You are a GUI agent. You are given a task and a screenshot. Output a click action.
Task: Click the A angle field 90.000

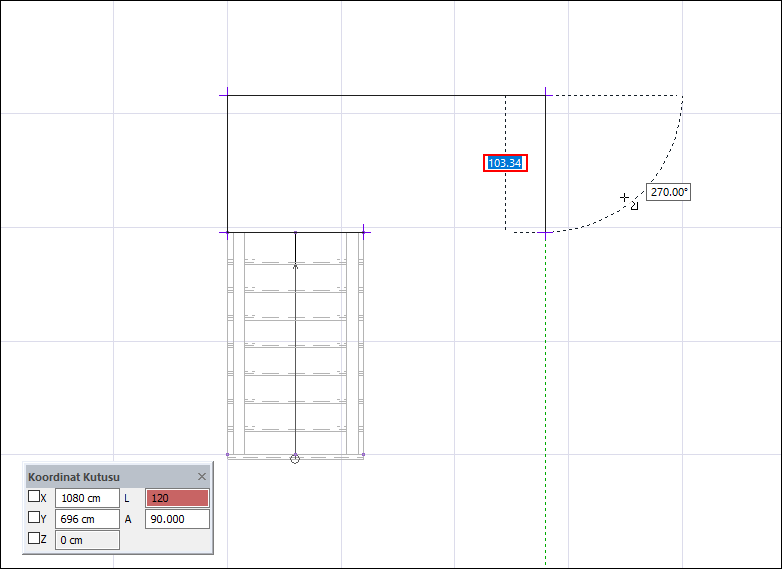coord(177,519)
